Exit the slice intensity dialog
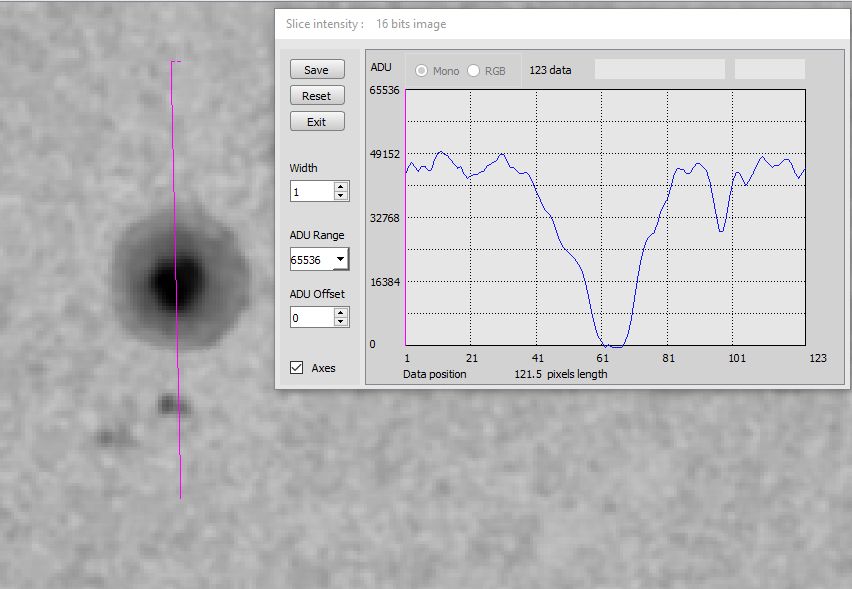 (316, 122)
